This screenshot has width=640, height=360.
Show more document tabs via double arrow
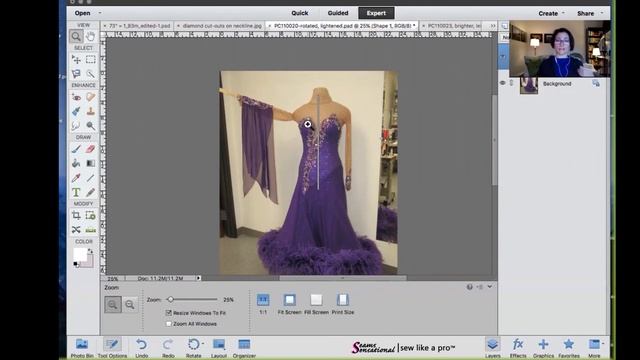point(493,26)
